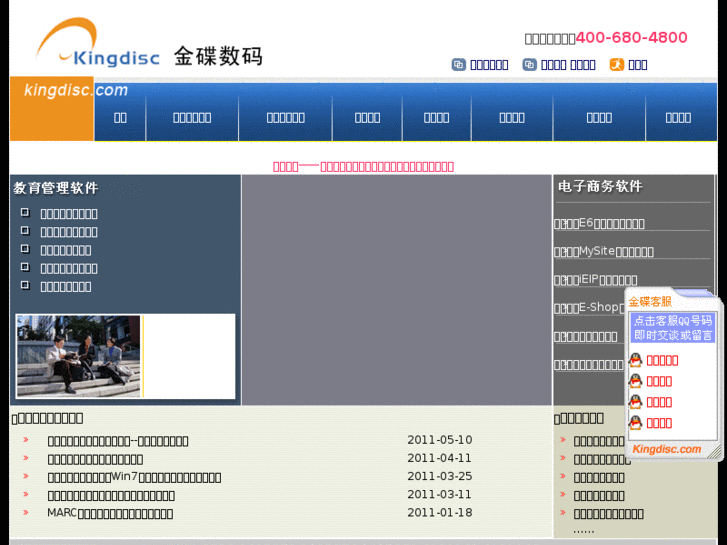Click the square bullet of first 教育管理软件 item
Viewport: 727px width, 545px height.
tap(25, 212)
